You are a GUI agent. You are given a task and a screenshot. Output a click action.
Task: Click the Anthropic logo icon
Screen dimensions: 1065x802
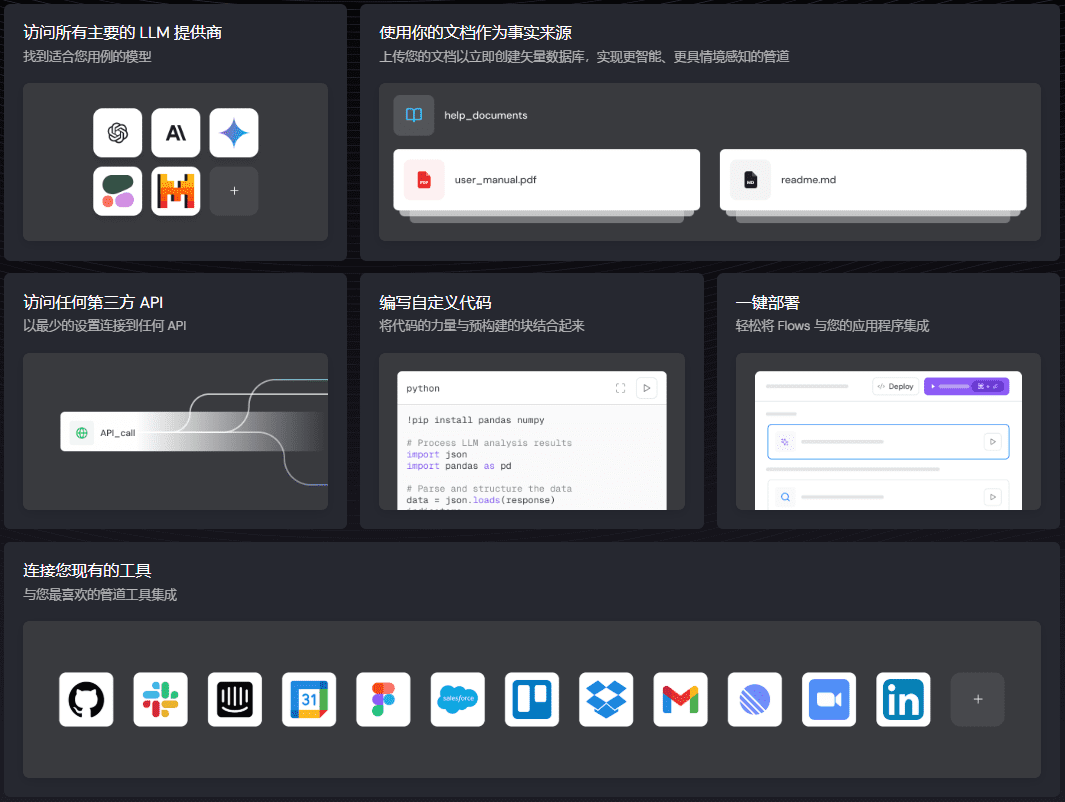coord(176,132)
